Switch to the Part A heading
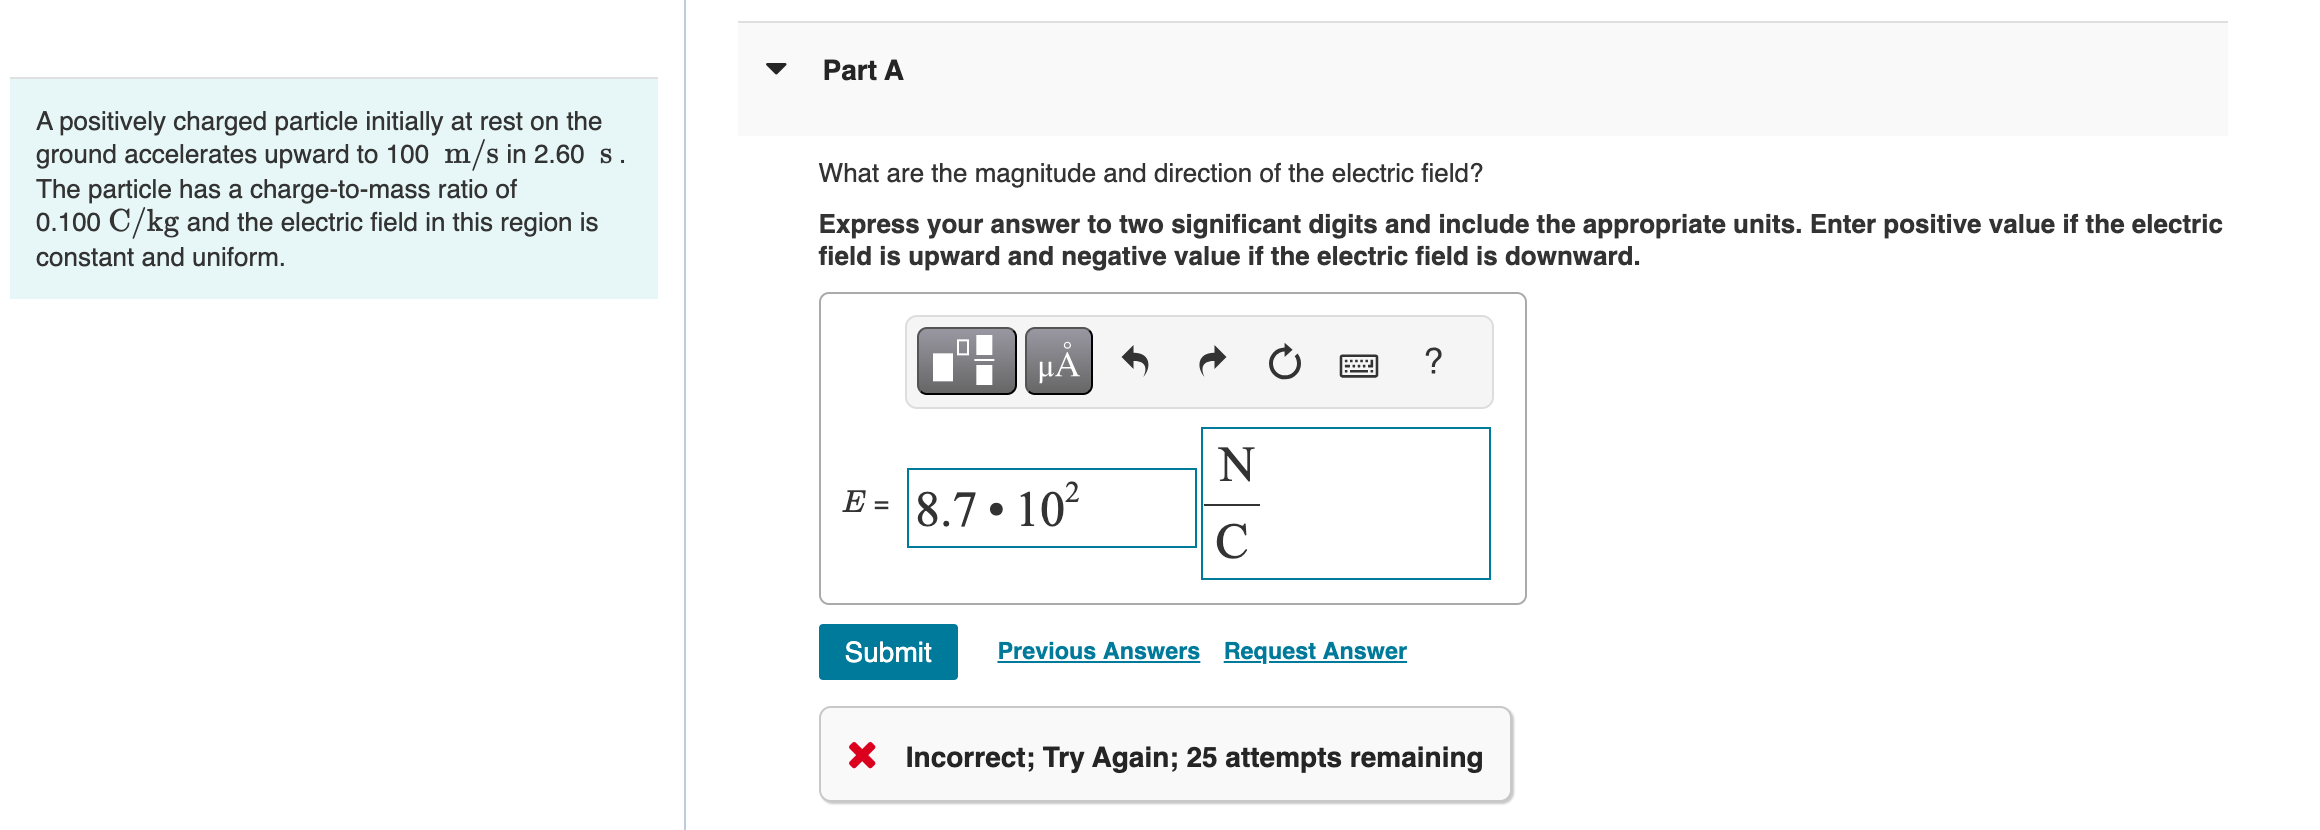The image size is (2320, 830). pos(862,69)
